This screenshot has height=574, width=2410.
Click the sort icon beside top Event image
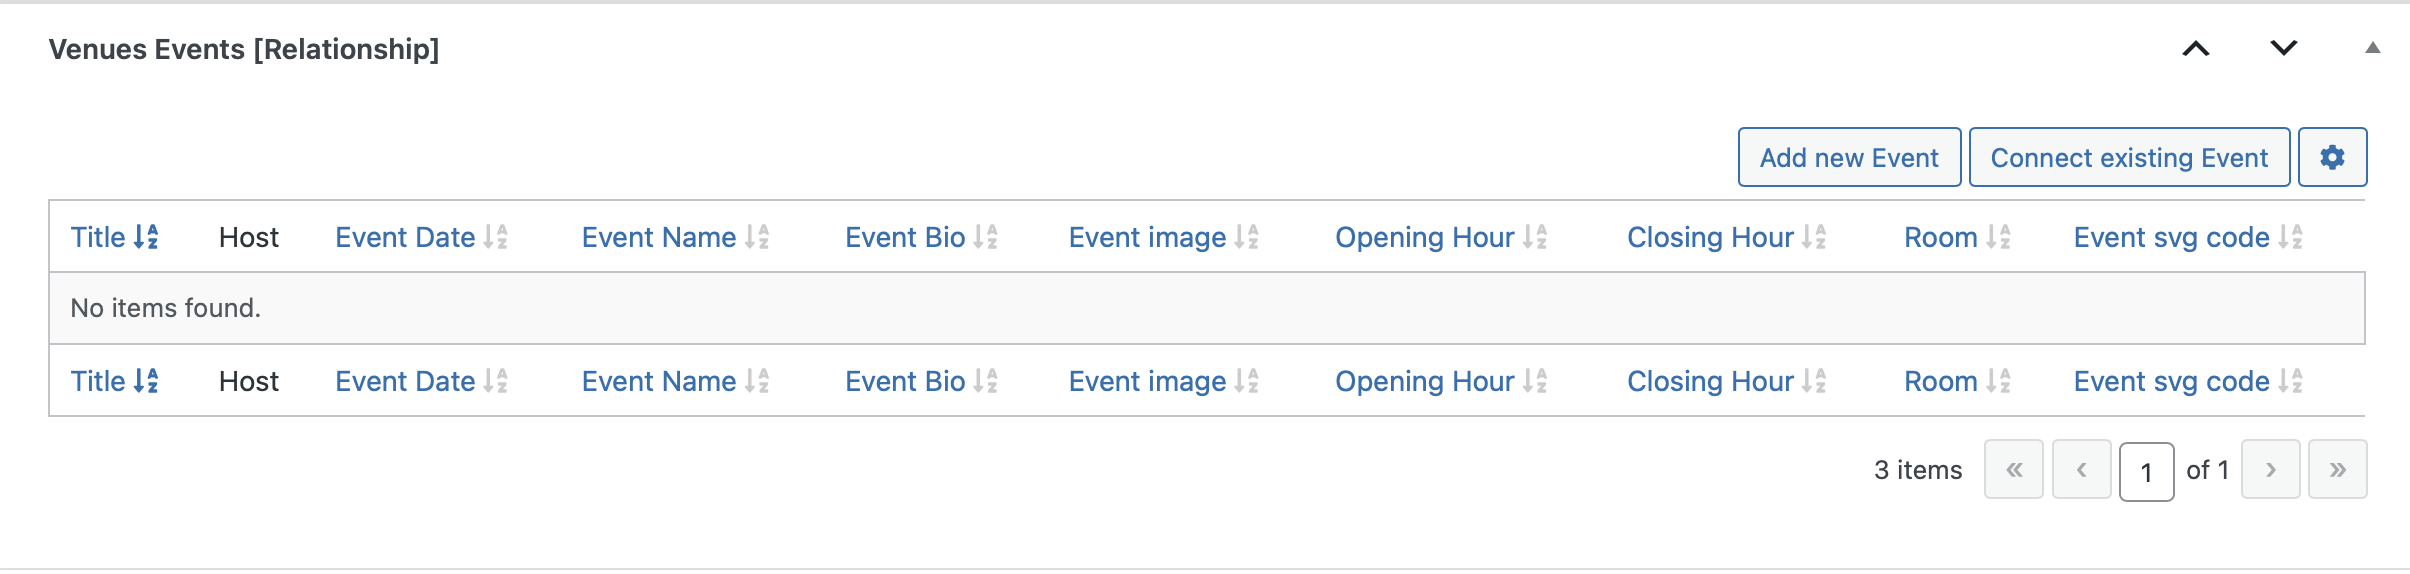tap(1246, 237)
